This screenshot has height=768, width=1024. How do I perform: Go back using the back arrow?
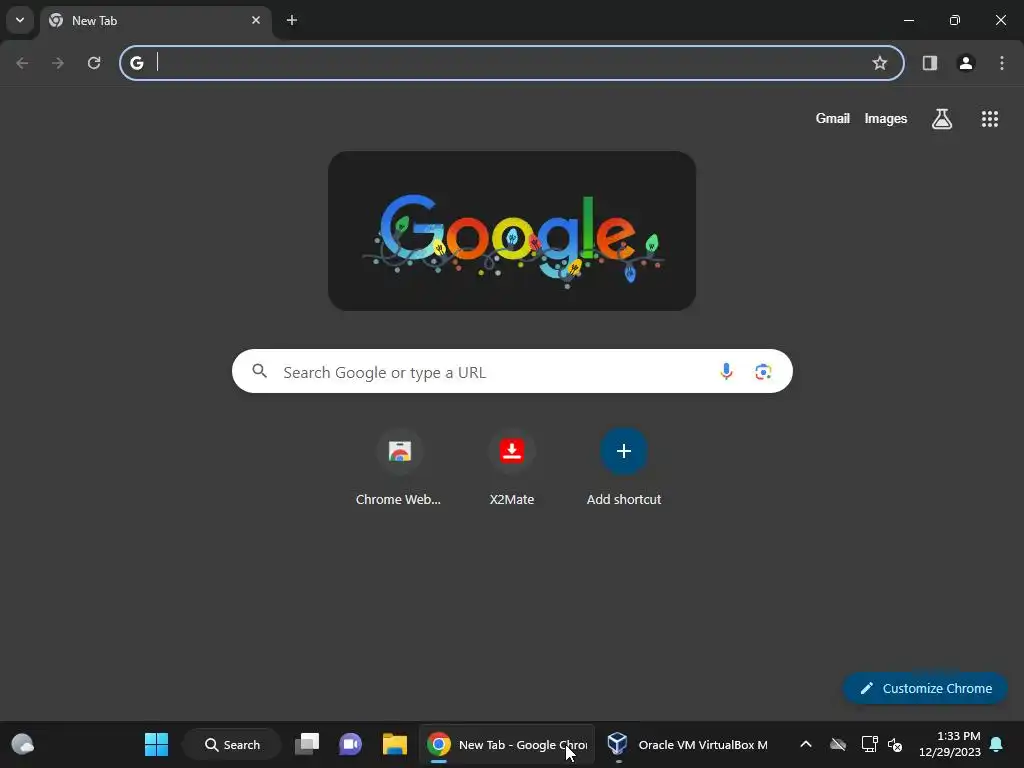[22, 63]
